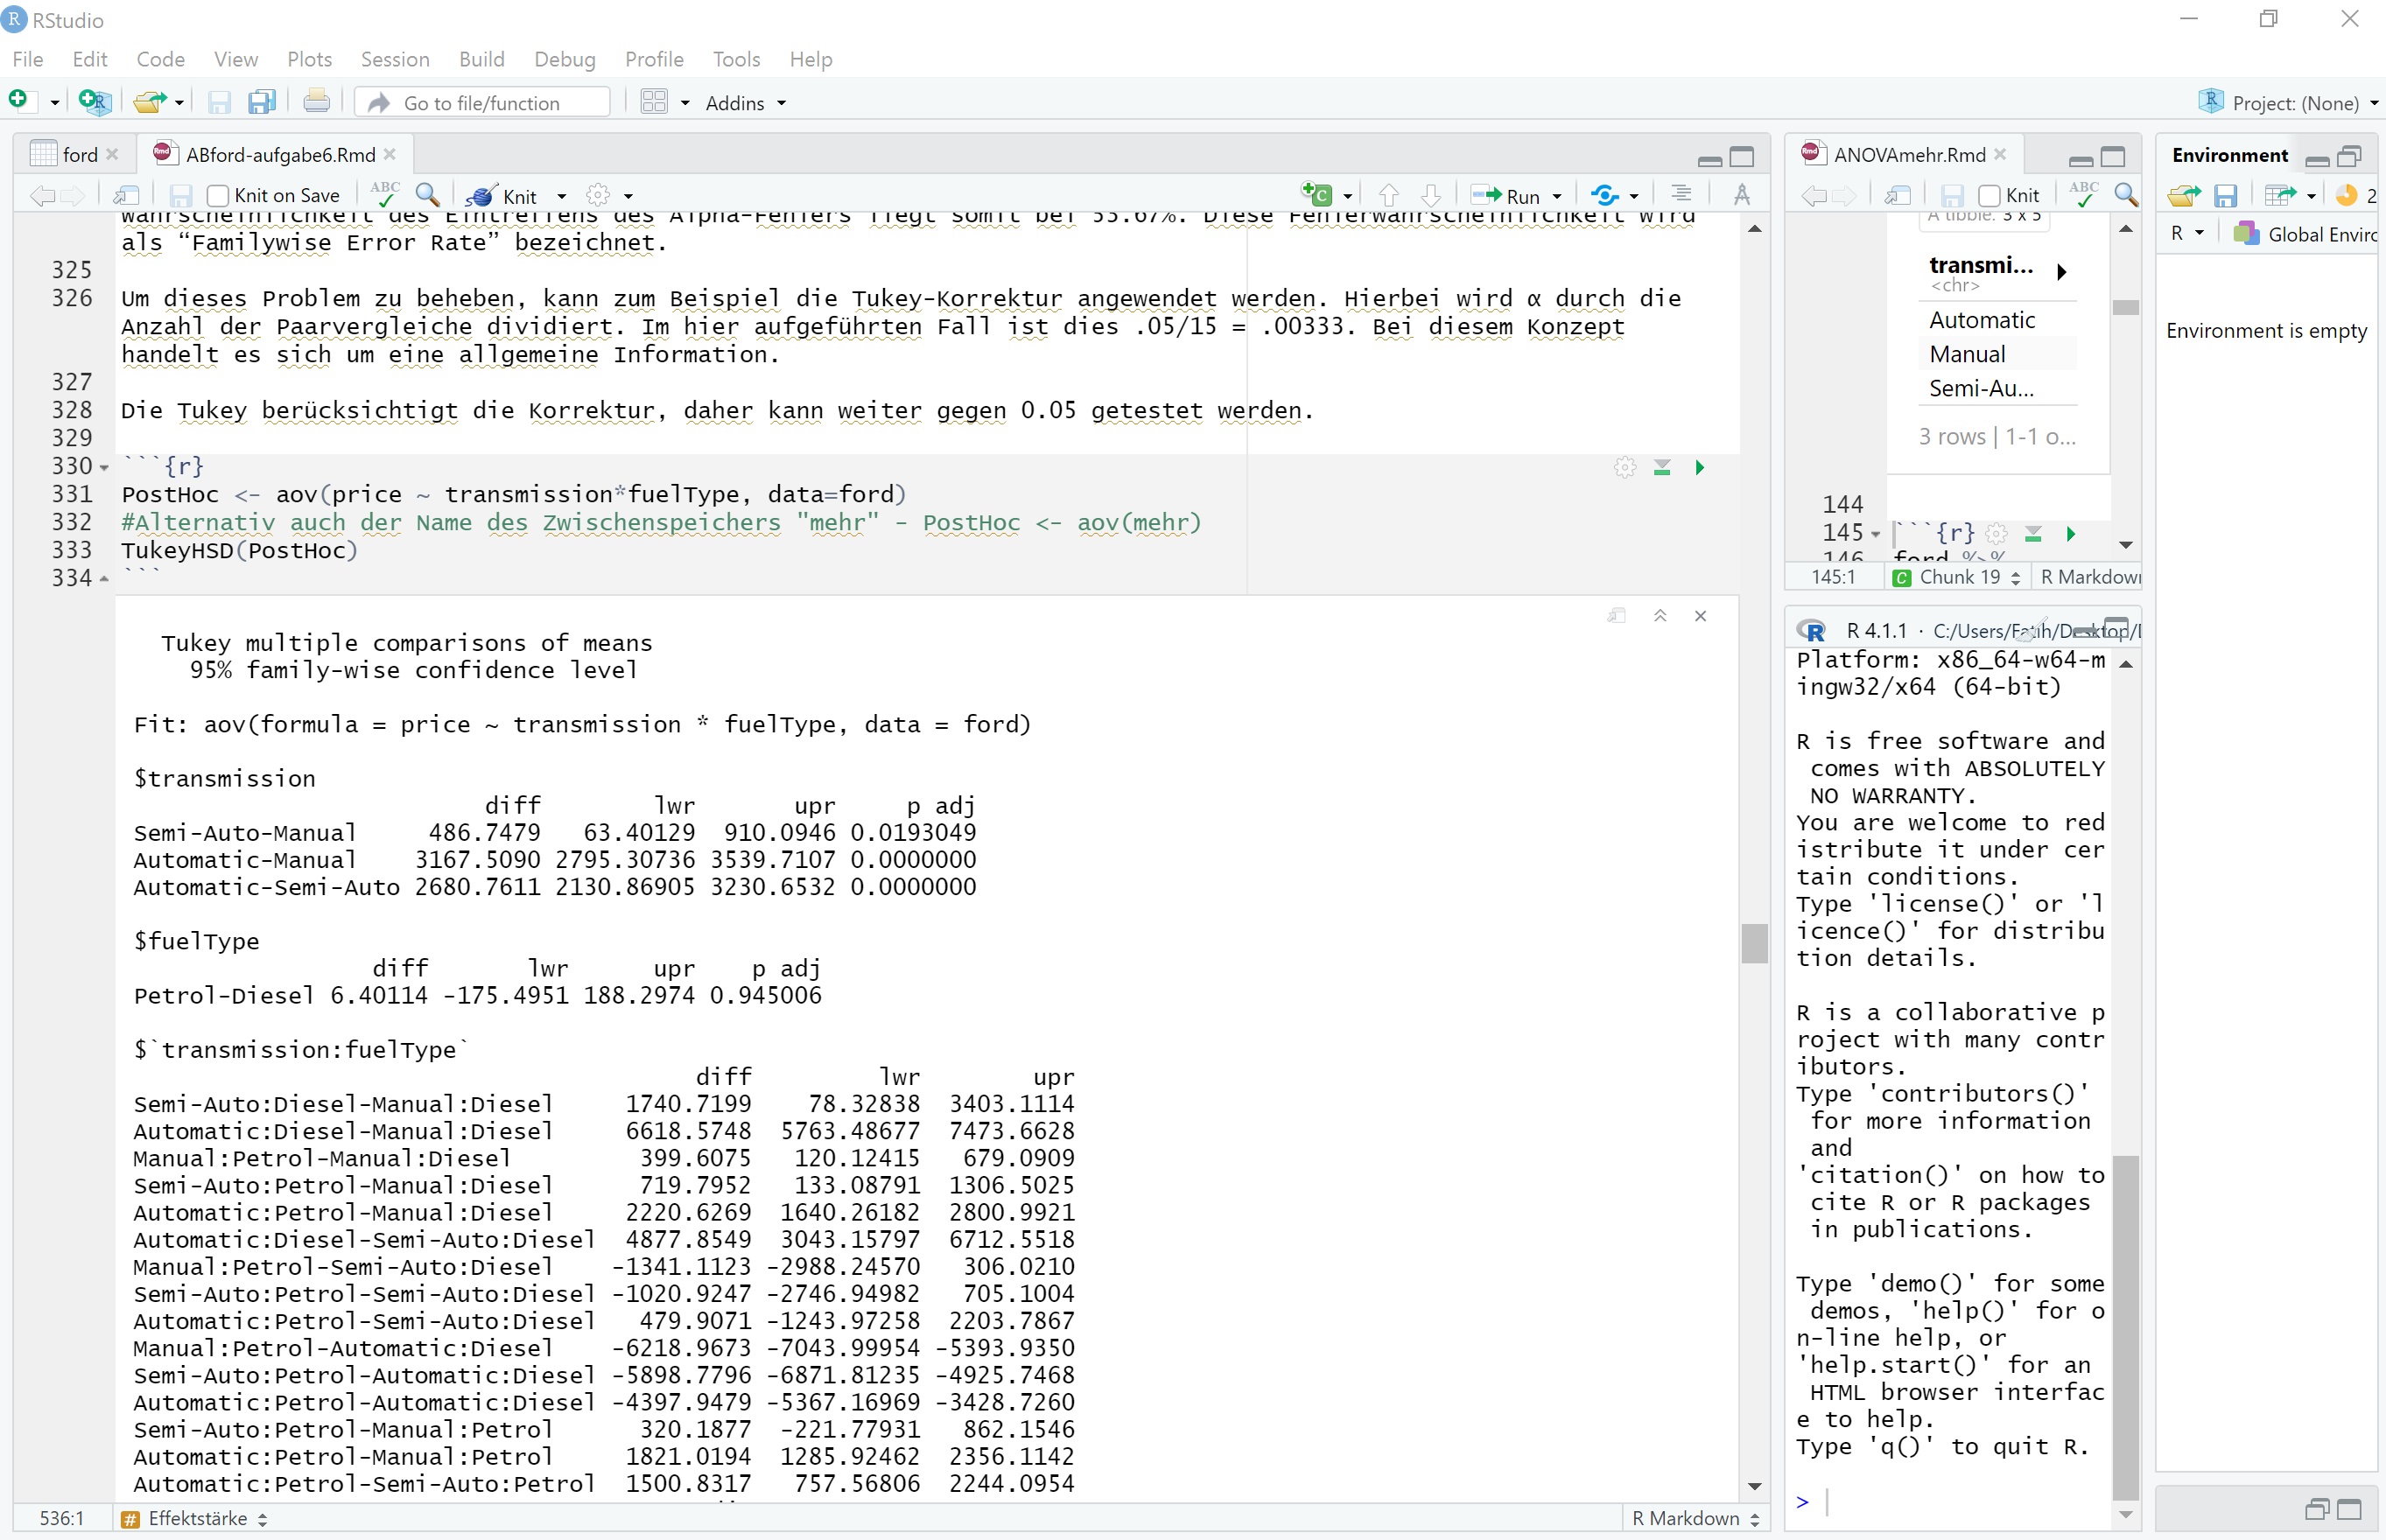The width and height of the screenshot is (2386, 1540).
Task: Save the workspace in the Environment pane
Action: 2225,196
